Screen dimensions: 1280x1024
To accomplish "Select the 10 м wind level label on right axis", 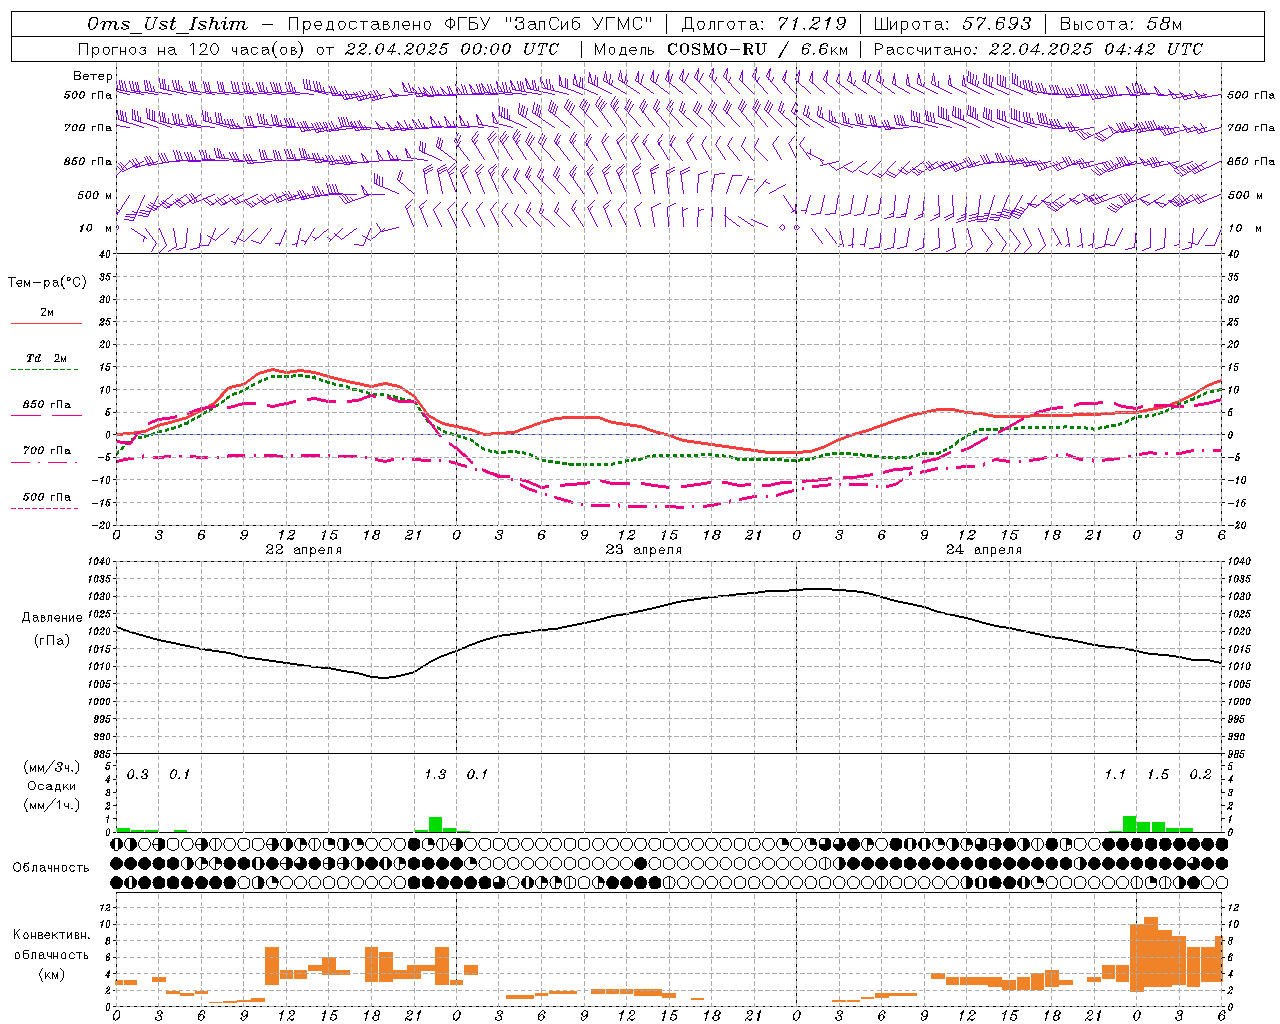I will (x=1243, y=228).
